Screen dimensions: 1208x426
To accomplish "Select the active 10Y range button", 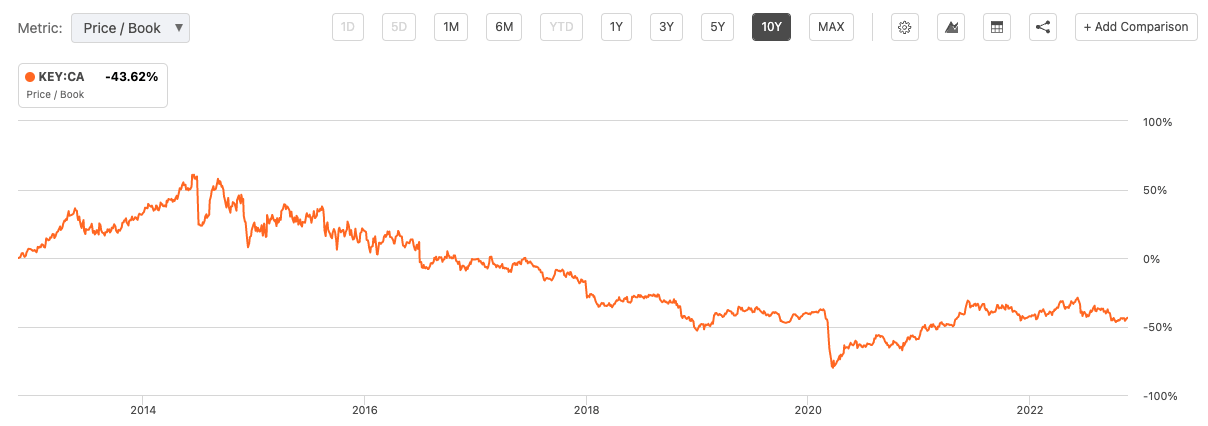I will coord(771,27).
